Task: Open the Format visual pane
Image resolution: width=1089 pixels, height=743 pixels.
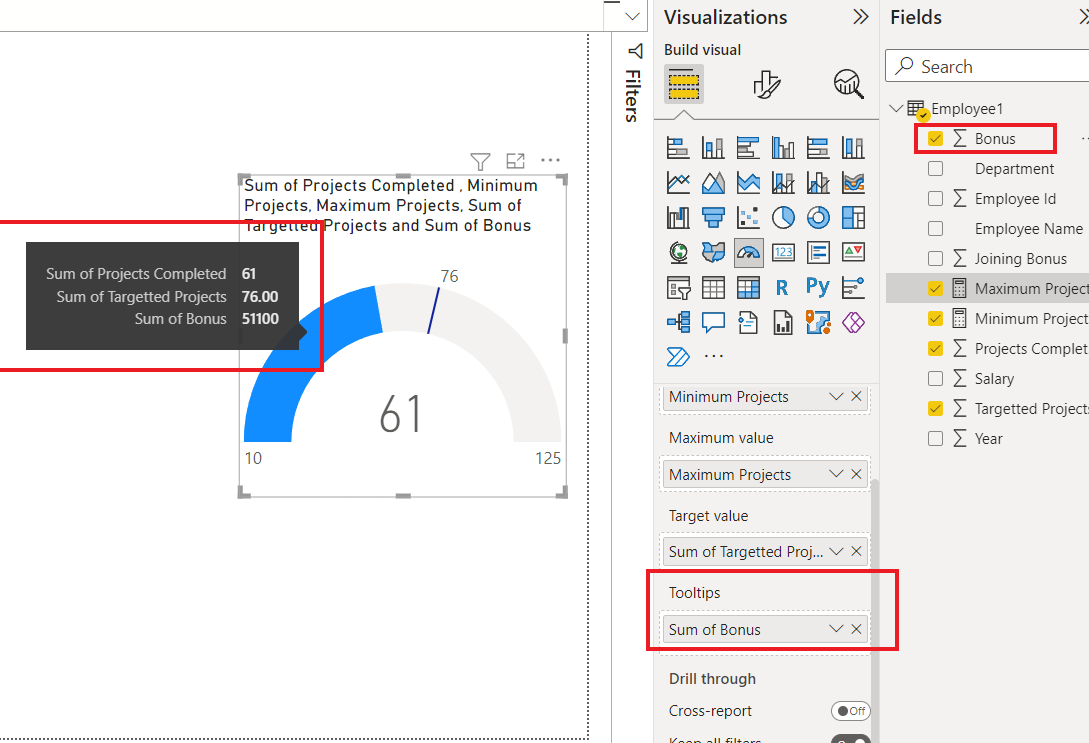Action: coord(766,84)
